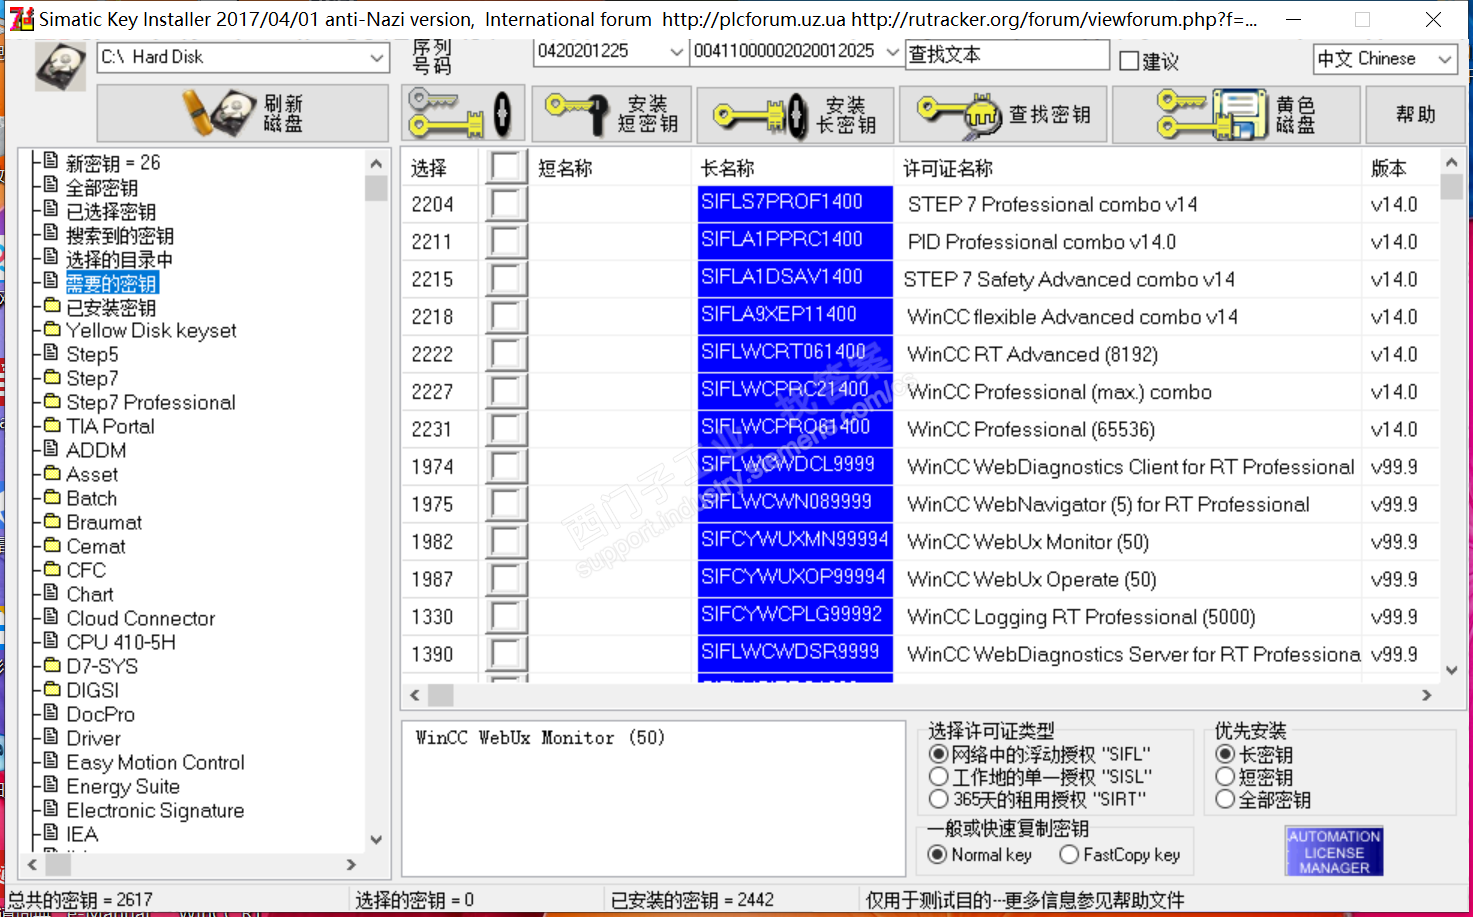Click the 查找文本 search text field
Viewport: 1473px width, 917px height.
pos(1008,54)
